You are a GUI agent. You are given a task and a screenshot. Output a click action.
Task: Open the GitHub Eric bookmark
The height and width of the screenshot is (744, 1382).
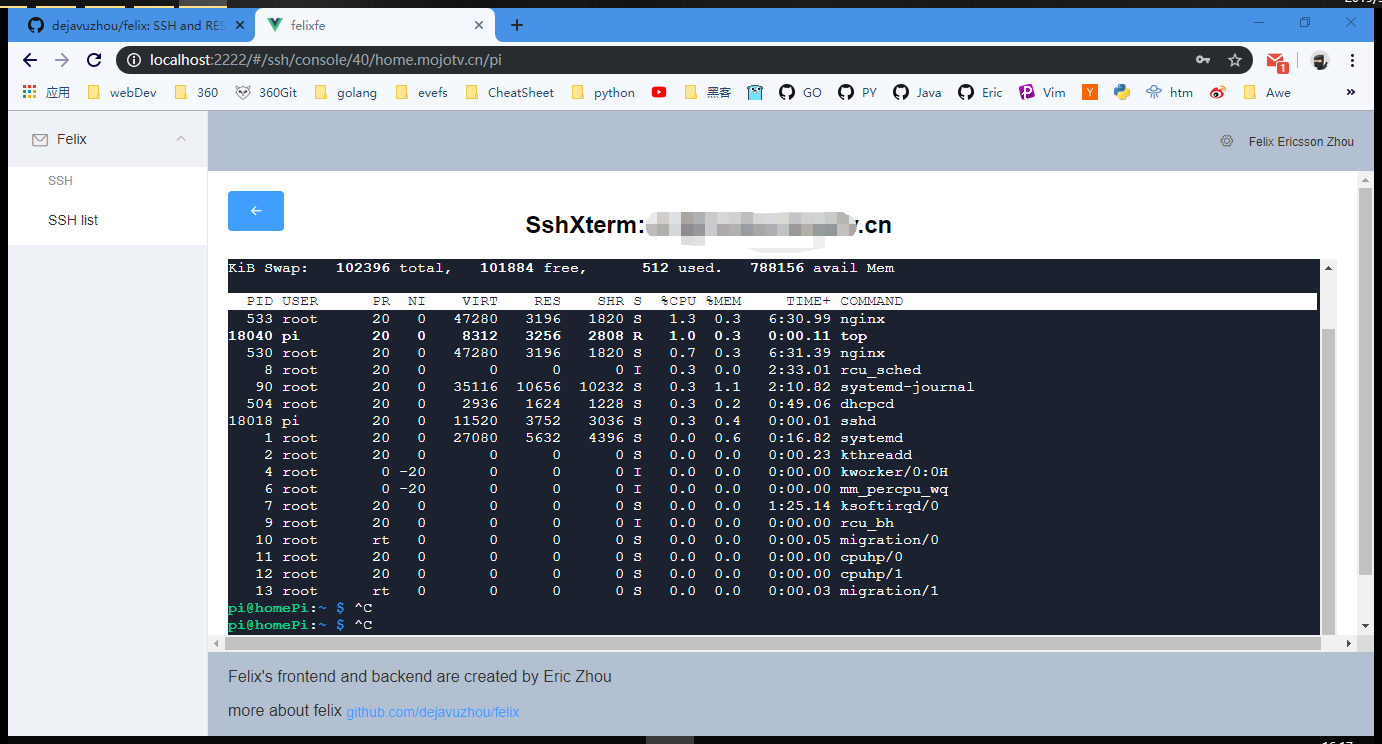click(980, 92)
